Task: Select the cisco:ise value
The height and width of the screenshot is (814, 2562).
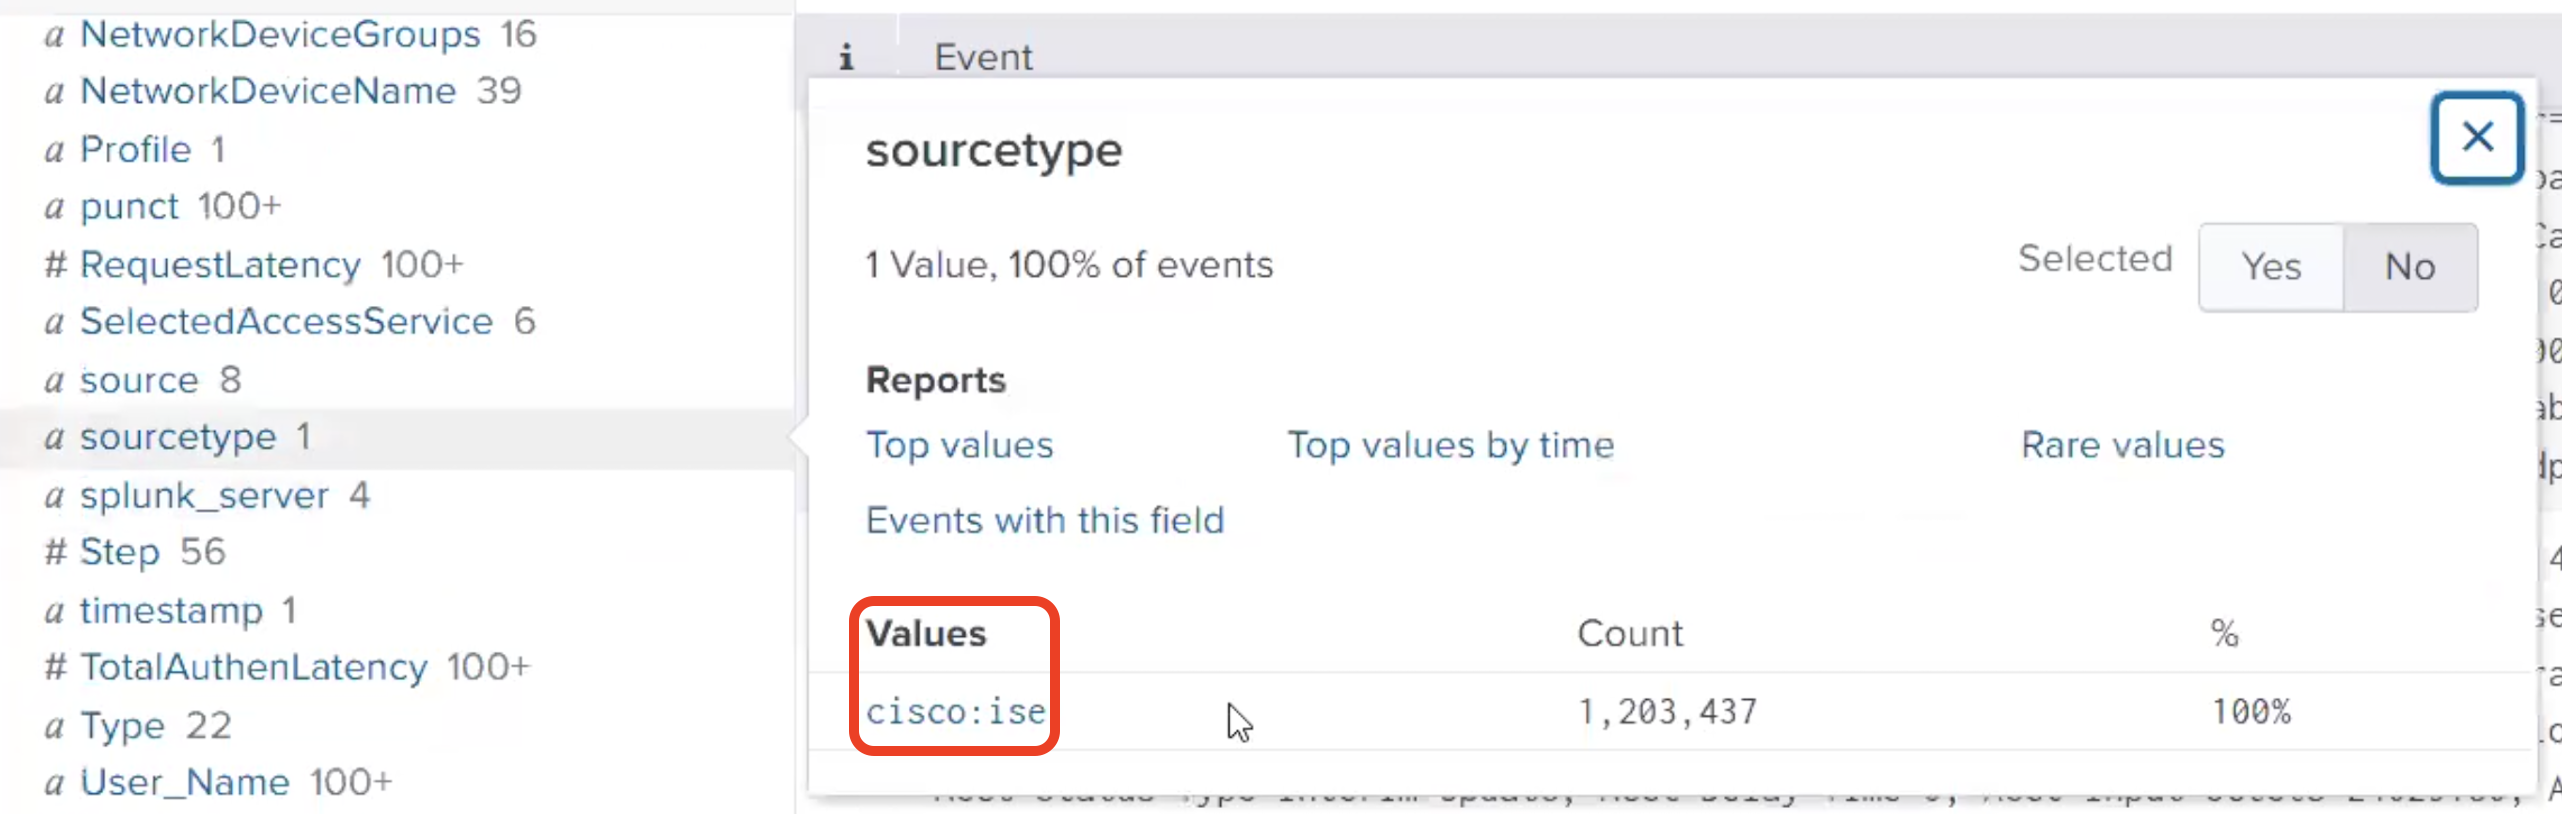Action: [x=955, y=711]
